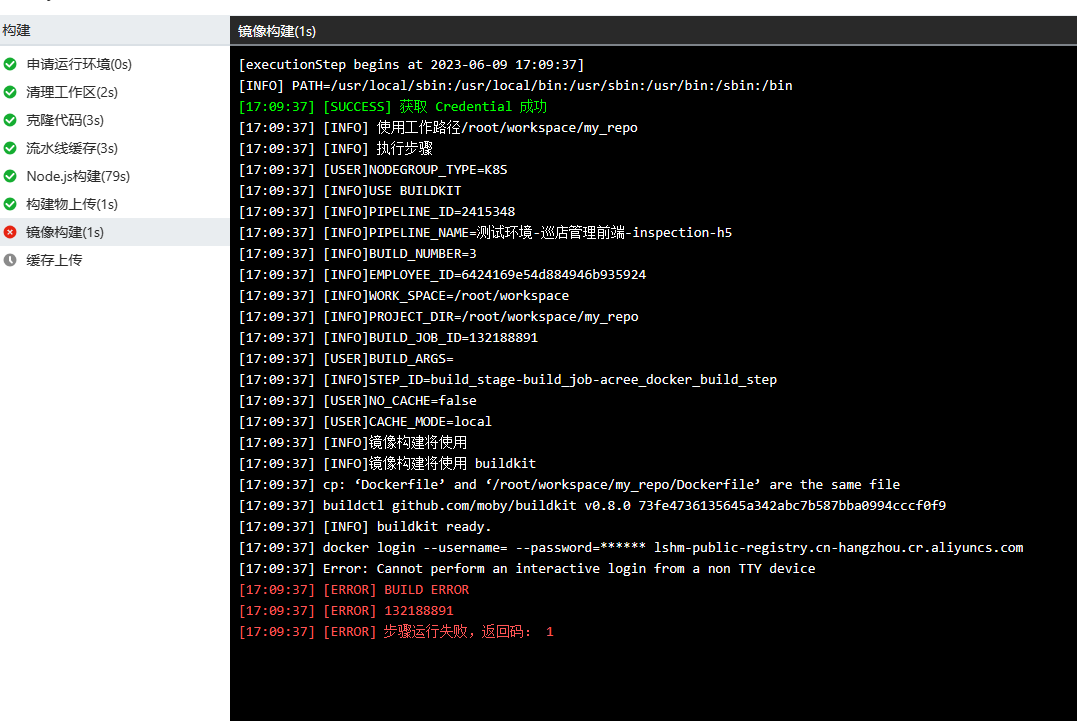Click green success icon beside 申请运行环境(0s)
The height and width of the screenshot is (721, 1077).
tap(10, 65)
